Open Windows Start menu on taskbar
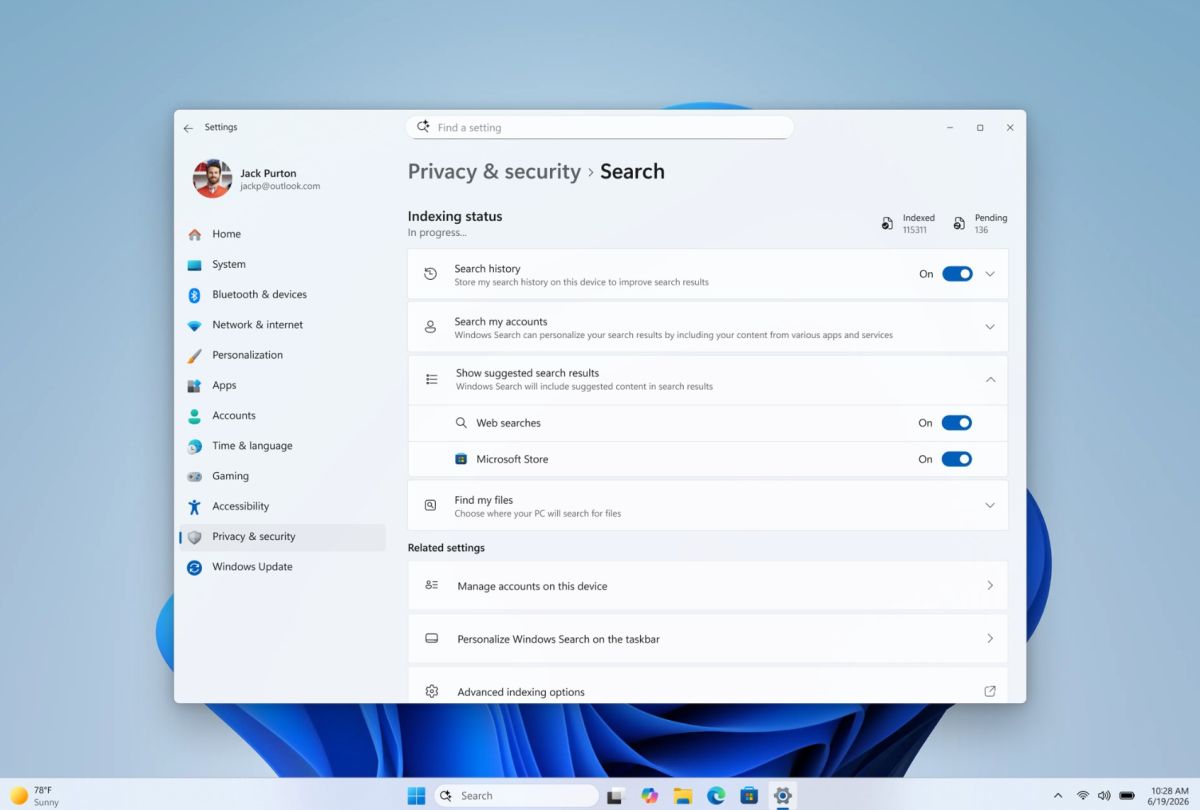 416,795
